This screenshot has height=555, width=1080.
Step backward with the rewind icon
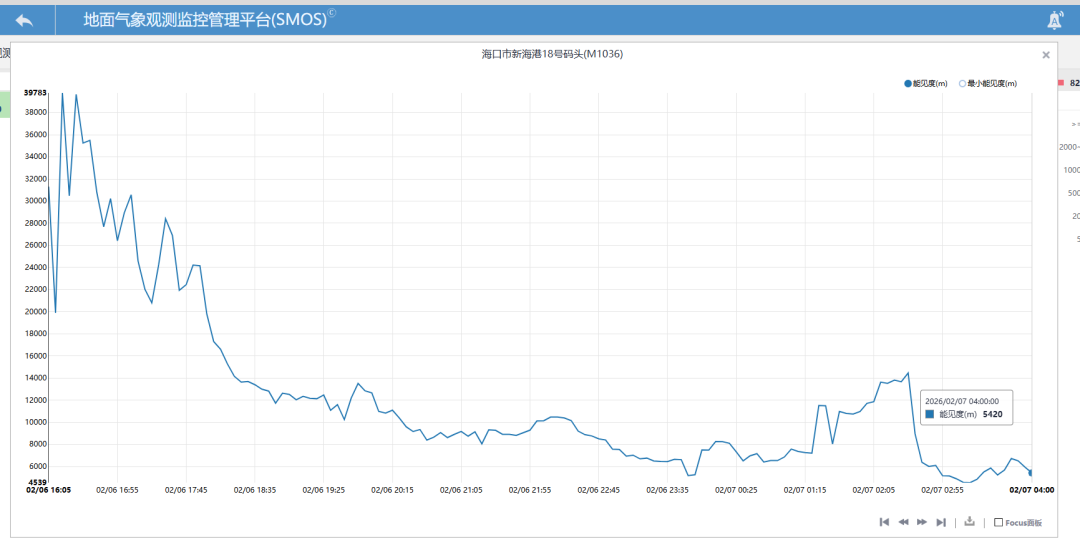point(903,522)
